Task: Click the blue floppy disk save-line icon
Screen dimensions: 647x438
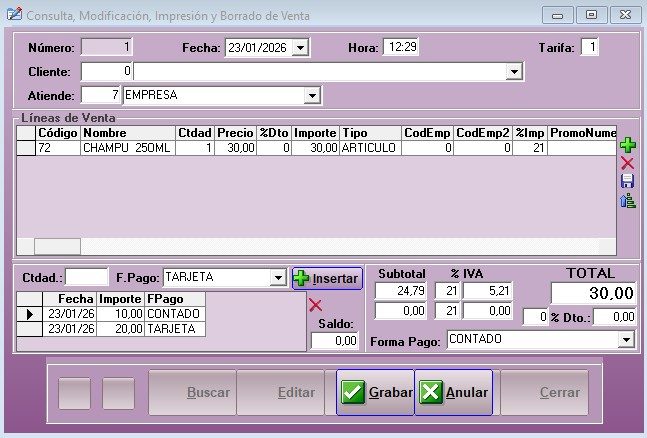Action: tap(627, 181)
